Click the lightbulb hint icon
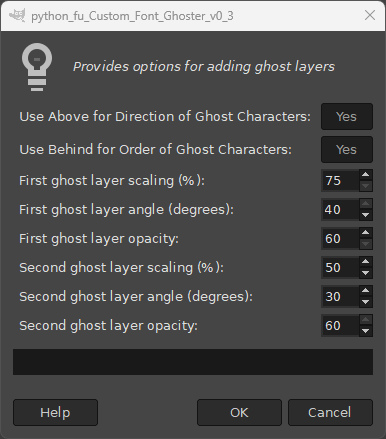386x439 pixels. click(37, 67)
